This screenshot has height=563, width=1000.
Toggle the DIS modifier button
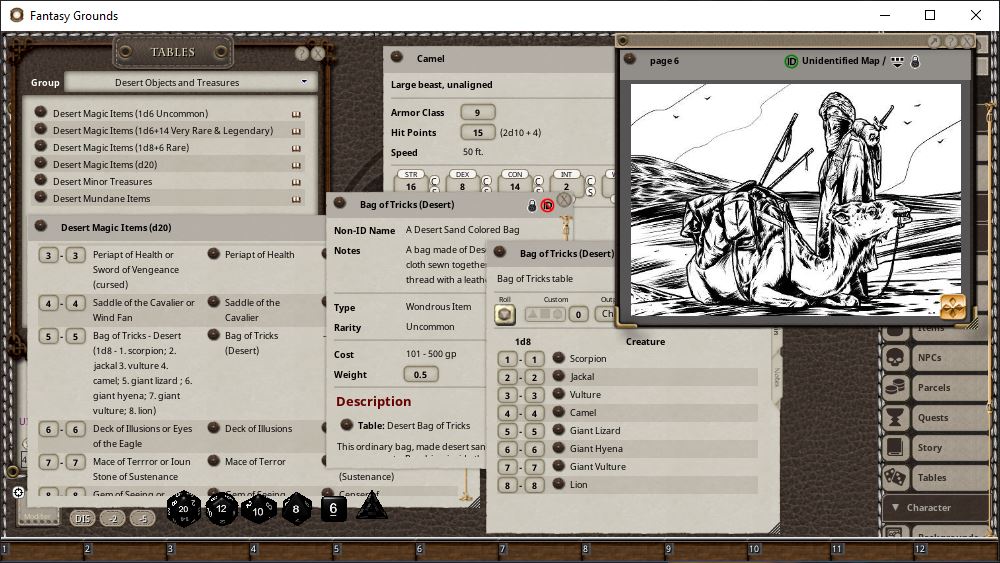(x=82, y=518)
